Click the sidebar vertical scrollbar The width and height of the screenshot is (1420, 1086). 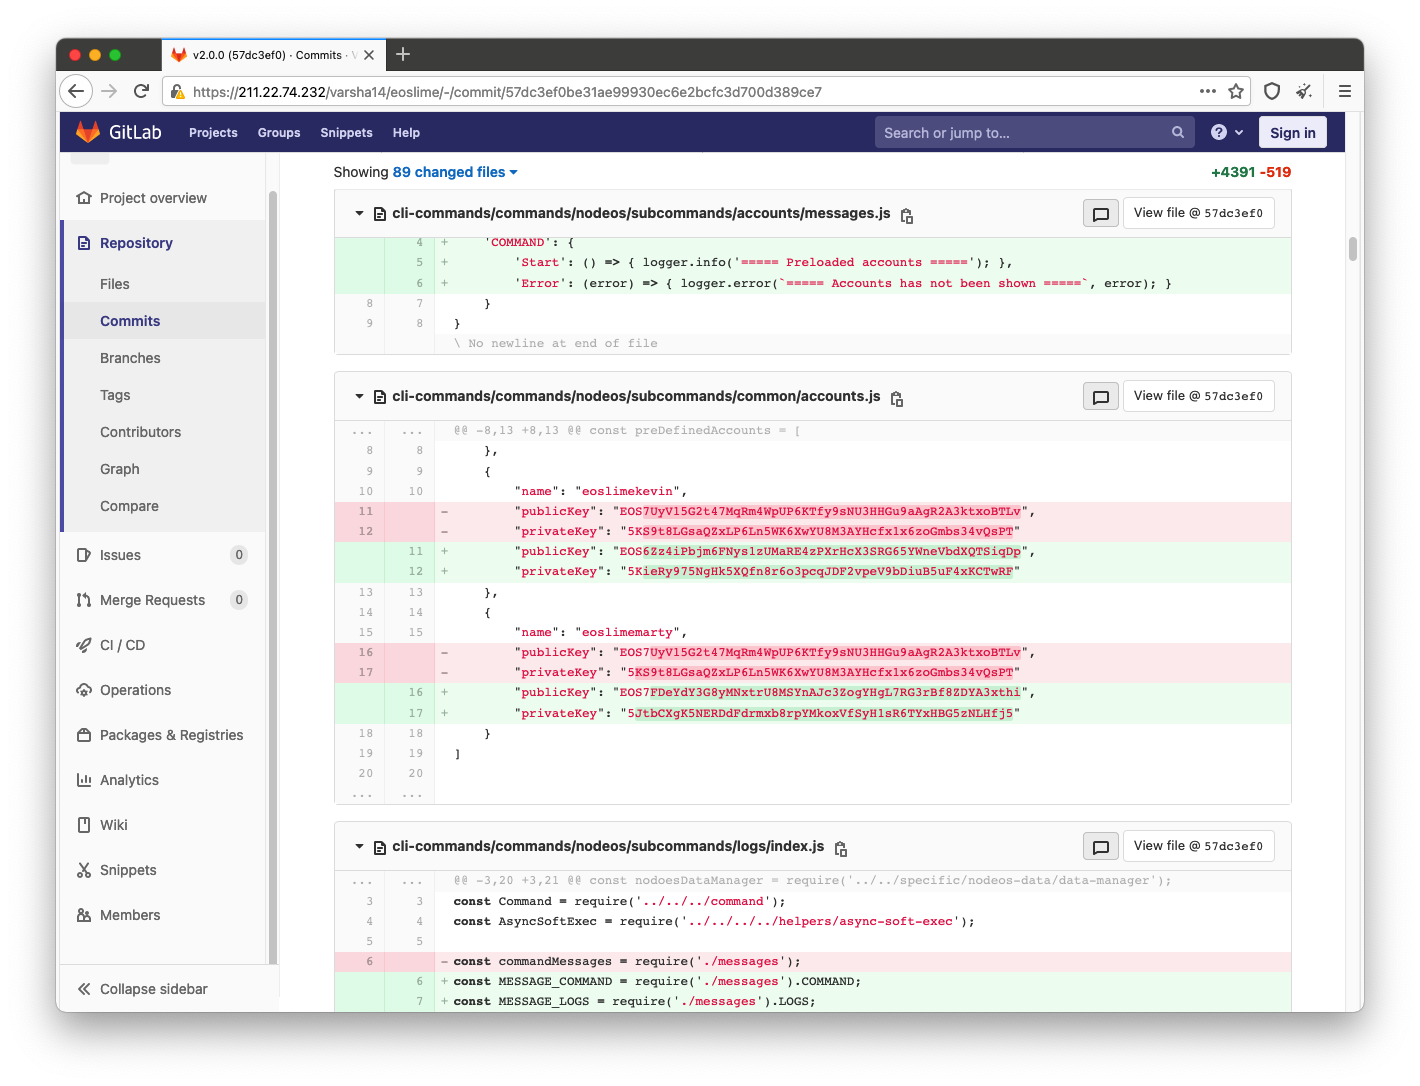tap(272, 575)
